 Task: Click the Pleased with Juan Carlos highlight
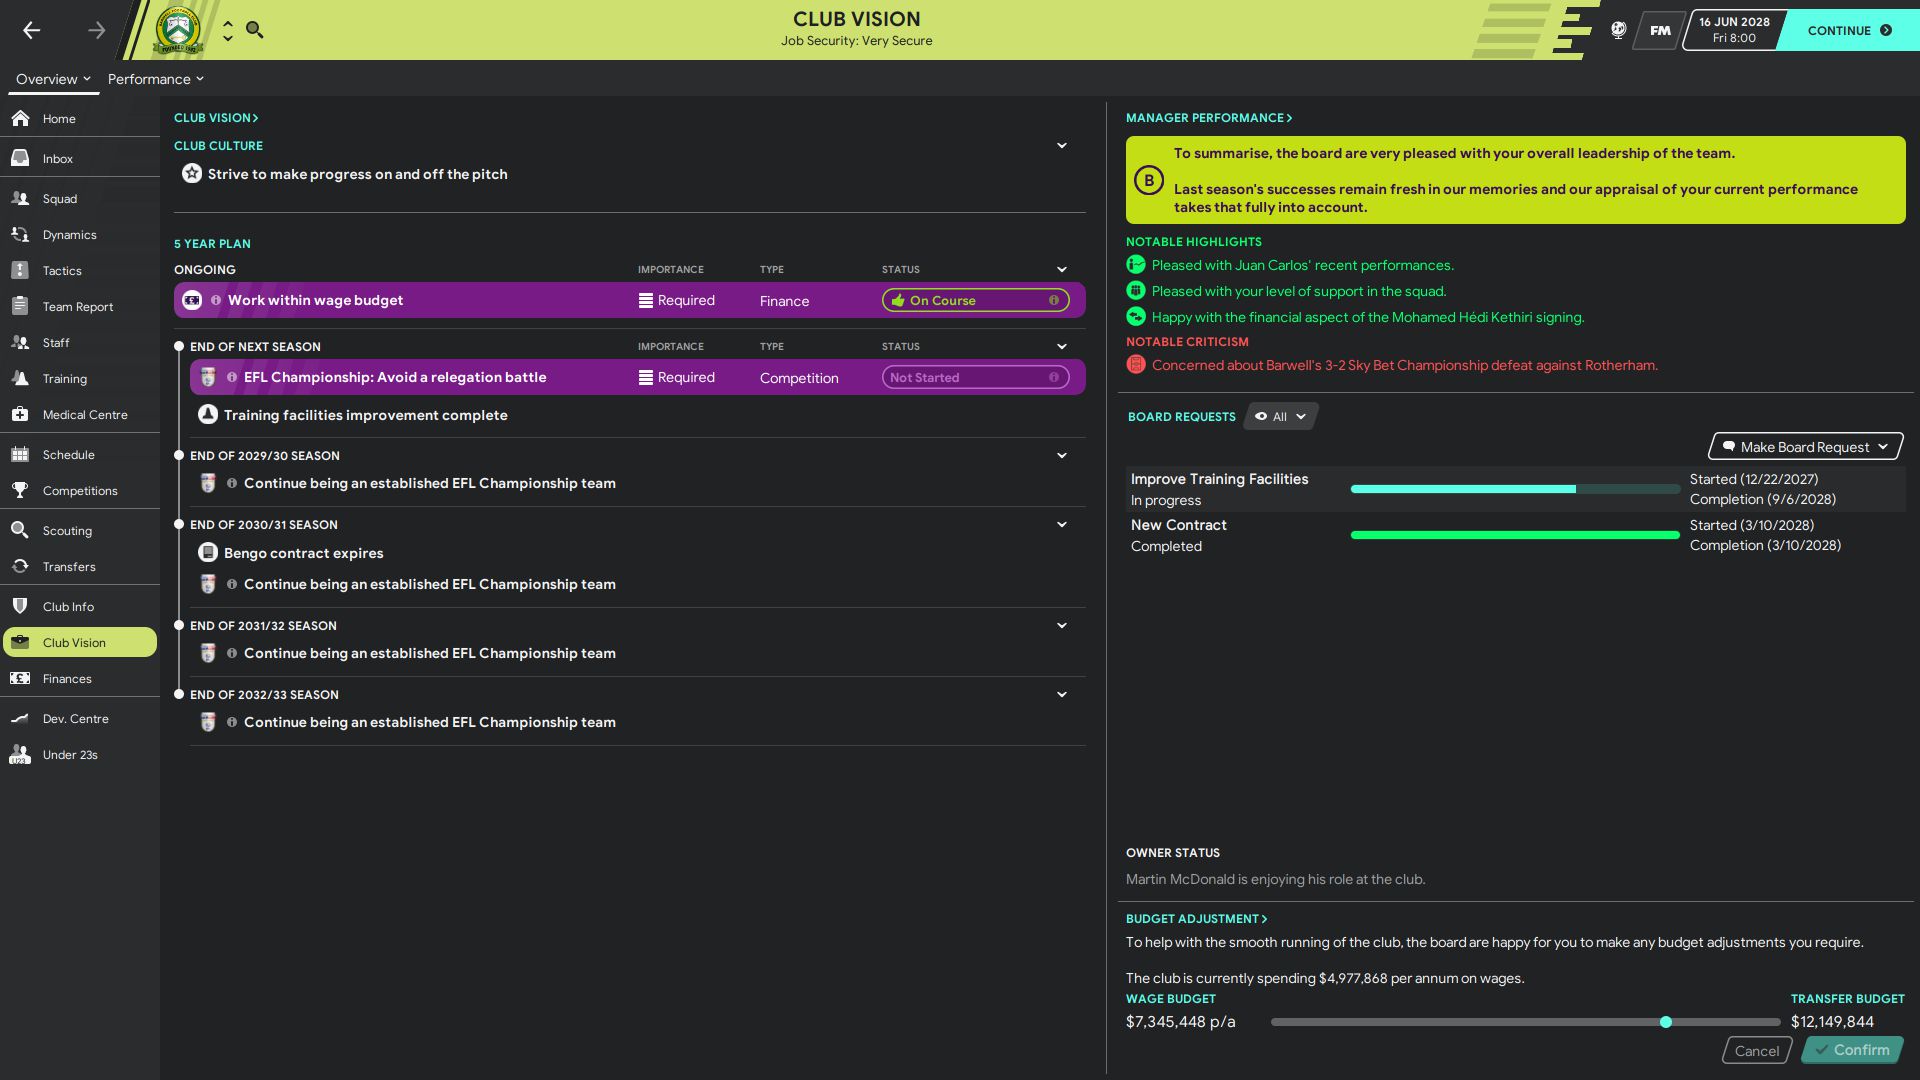click(1302, 265)
